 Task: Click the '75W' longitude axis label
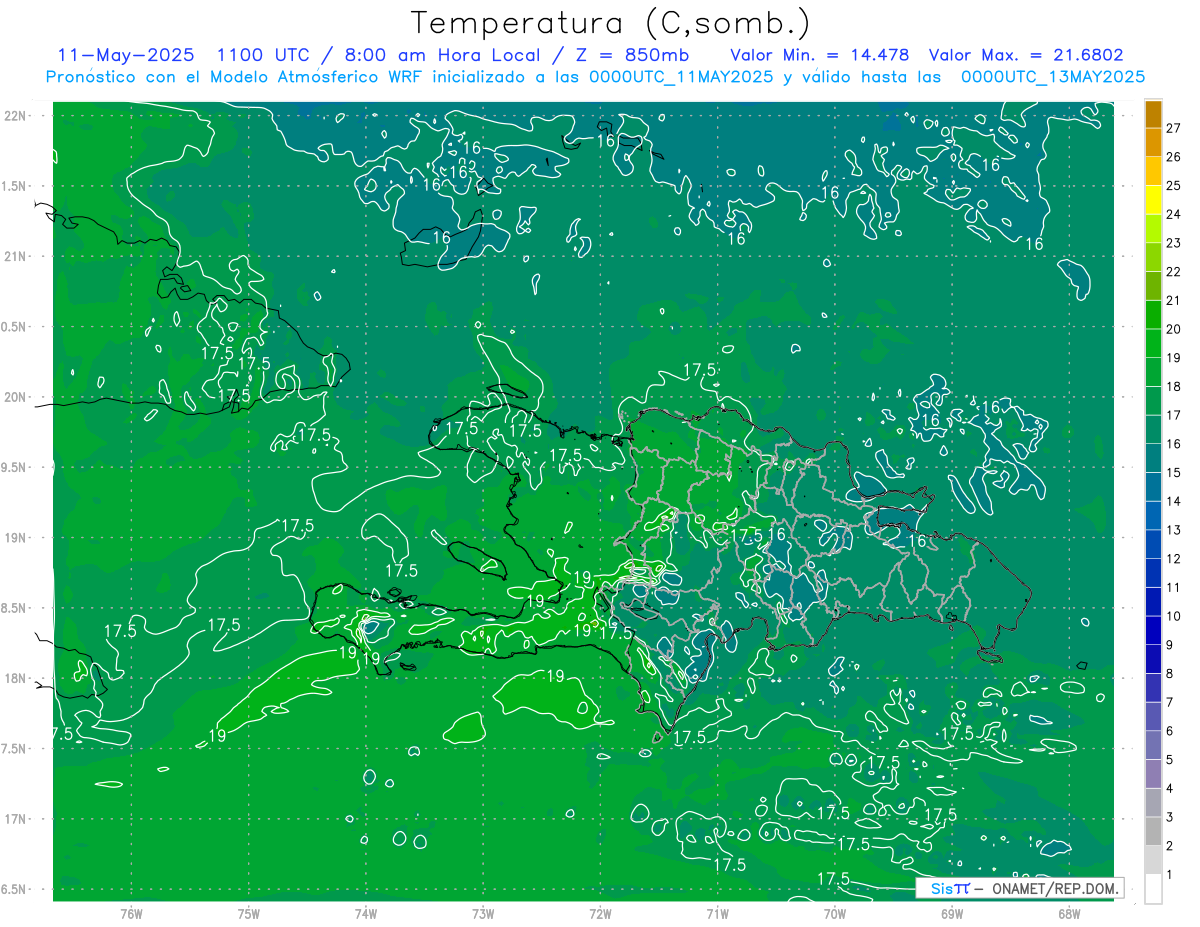[248, 913]
